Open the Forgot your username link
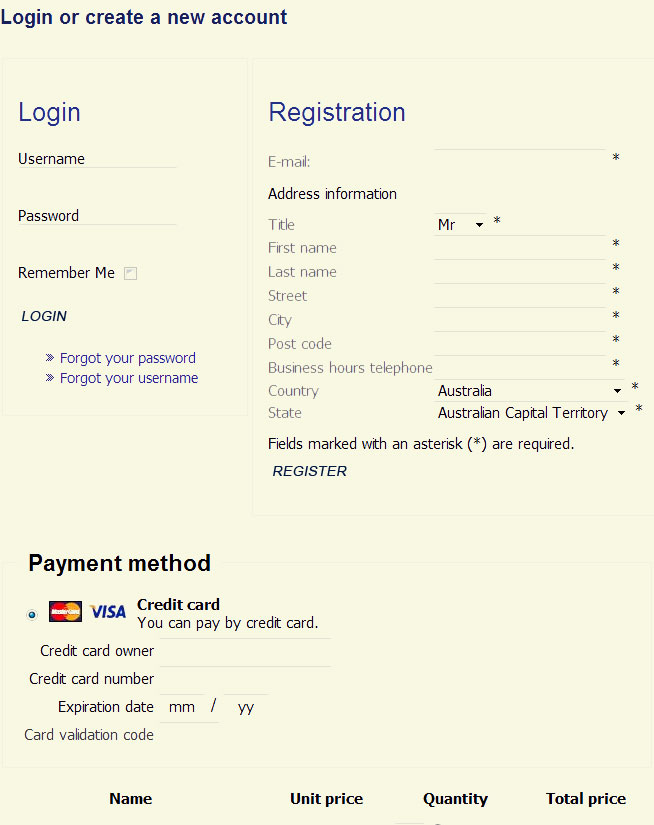Screen dimensions: 654x825 pyautogui.click(x=129, y=378)
